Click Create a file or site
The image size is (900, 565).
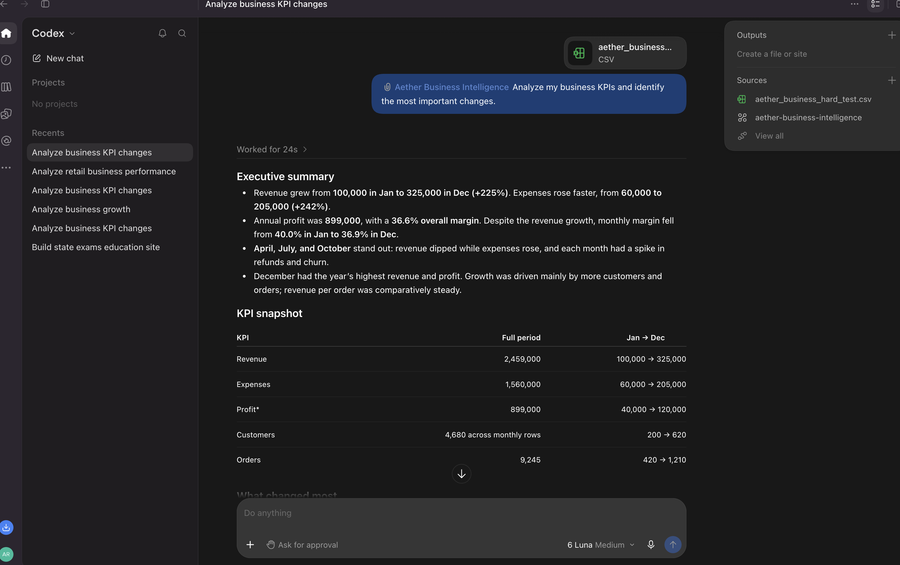[x=772, y=54]
